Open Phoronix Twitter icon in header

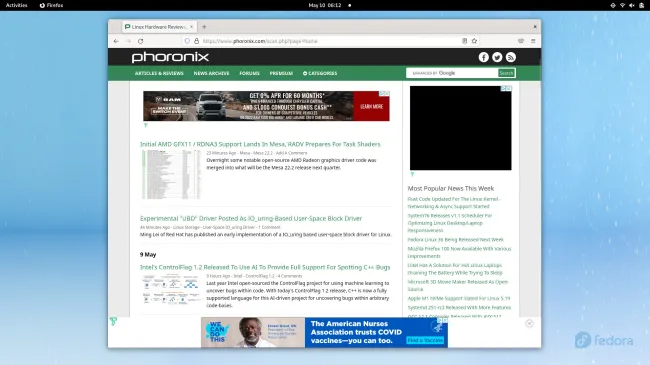coord(497,57)
